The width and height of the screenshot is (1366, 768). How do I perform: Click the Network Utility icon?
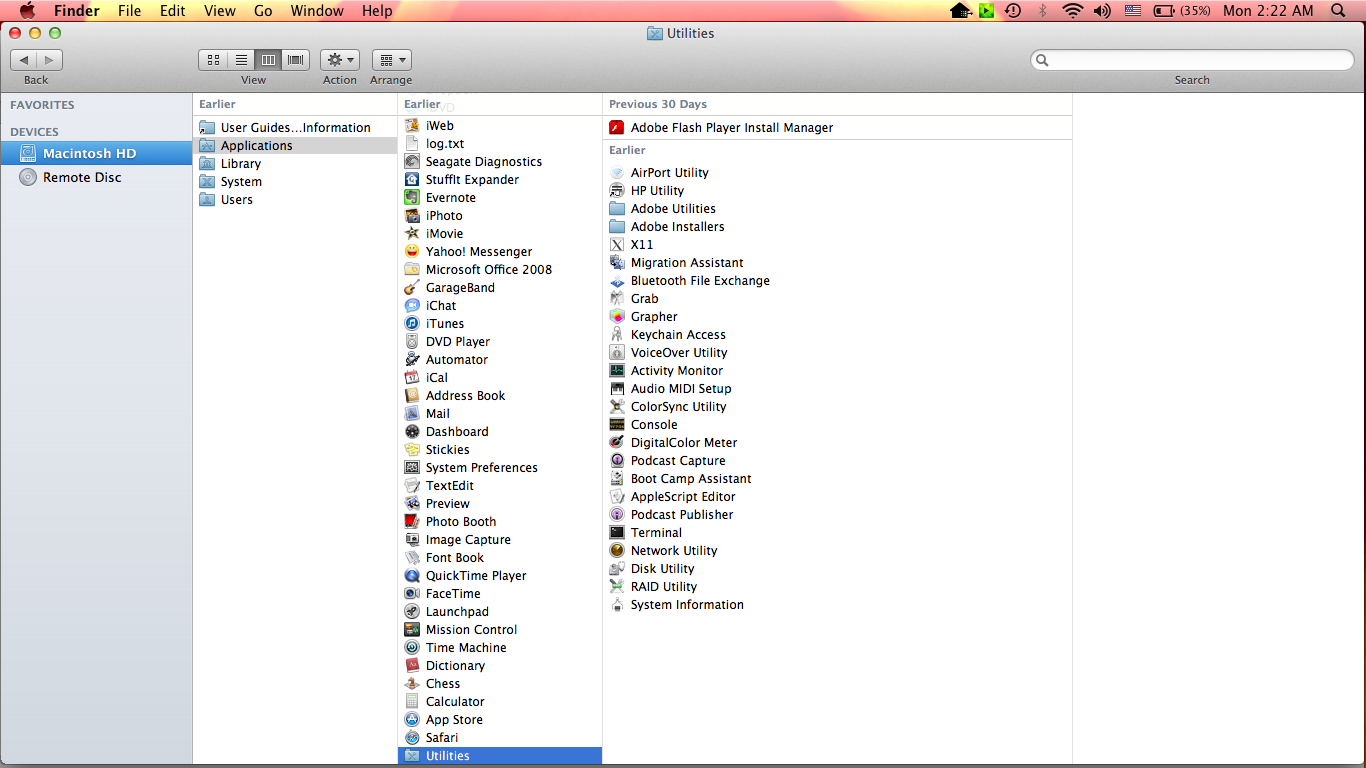coord(617,551)
